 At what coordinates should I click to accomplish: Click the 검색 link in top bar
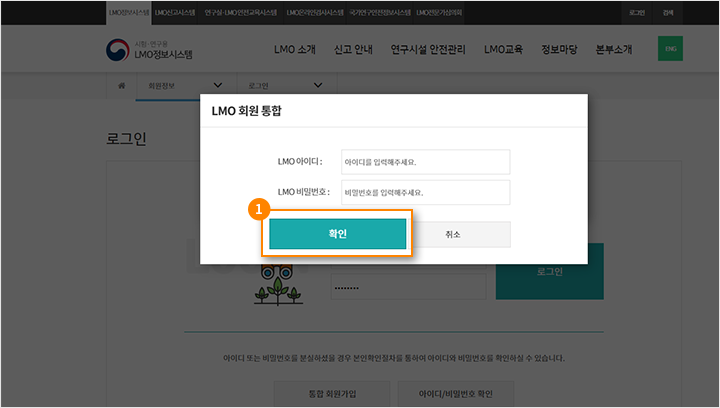pyautogui.click(x=668, y=12)
